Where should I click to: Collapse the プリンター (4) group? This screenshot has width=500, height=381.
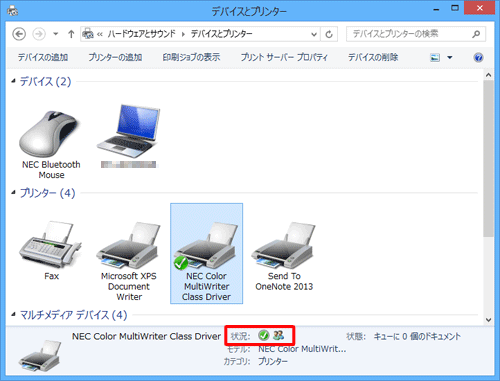[13, 192]
